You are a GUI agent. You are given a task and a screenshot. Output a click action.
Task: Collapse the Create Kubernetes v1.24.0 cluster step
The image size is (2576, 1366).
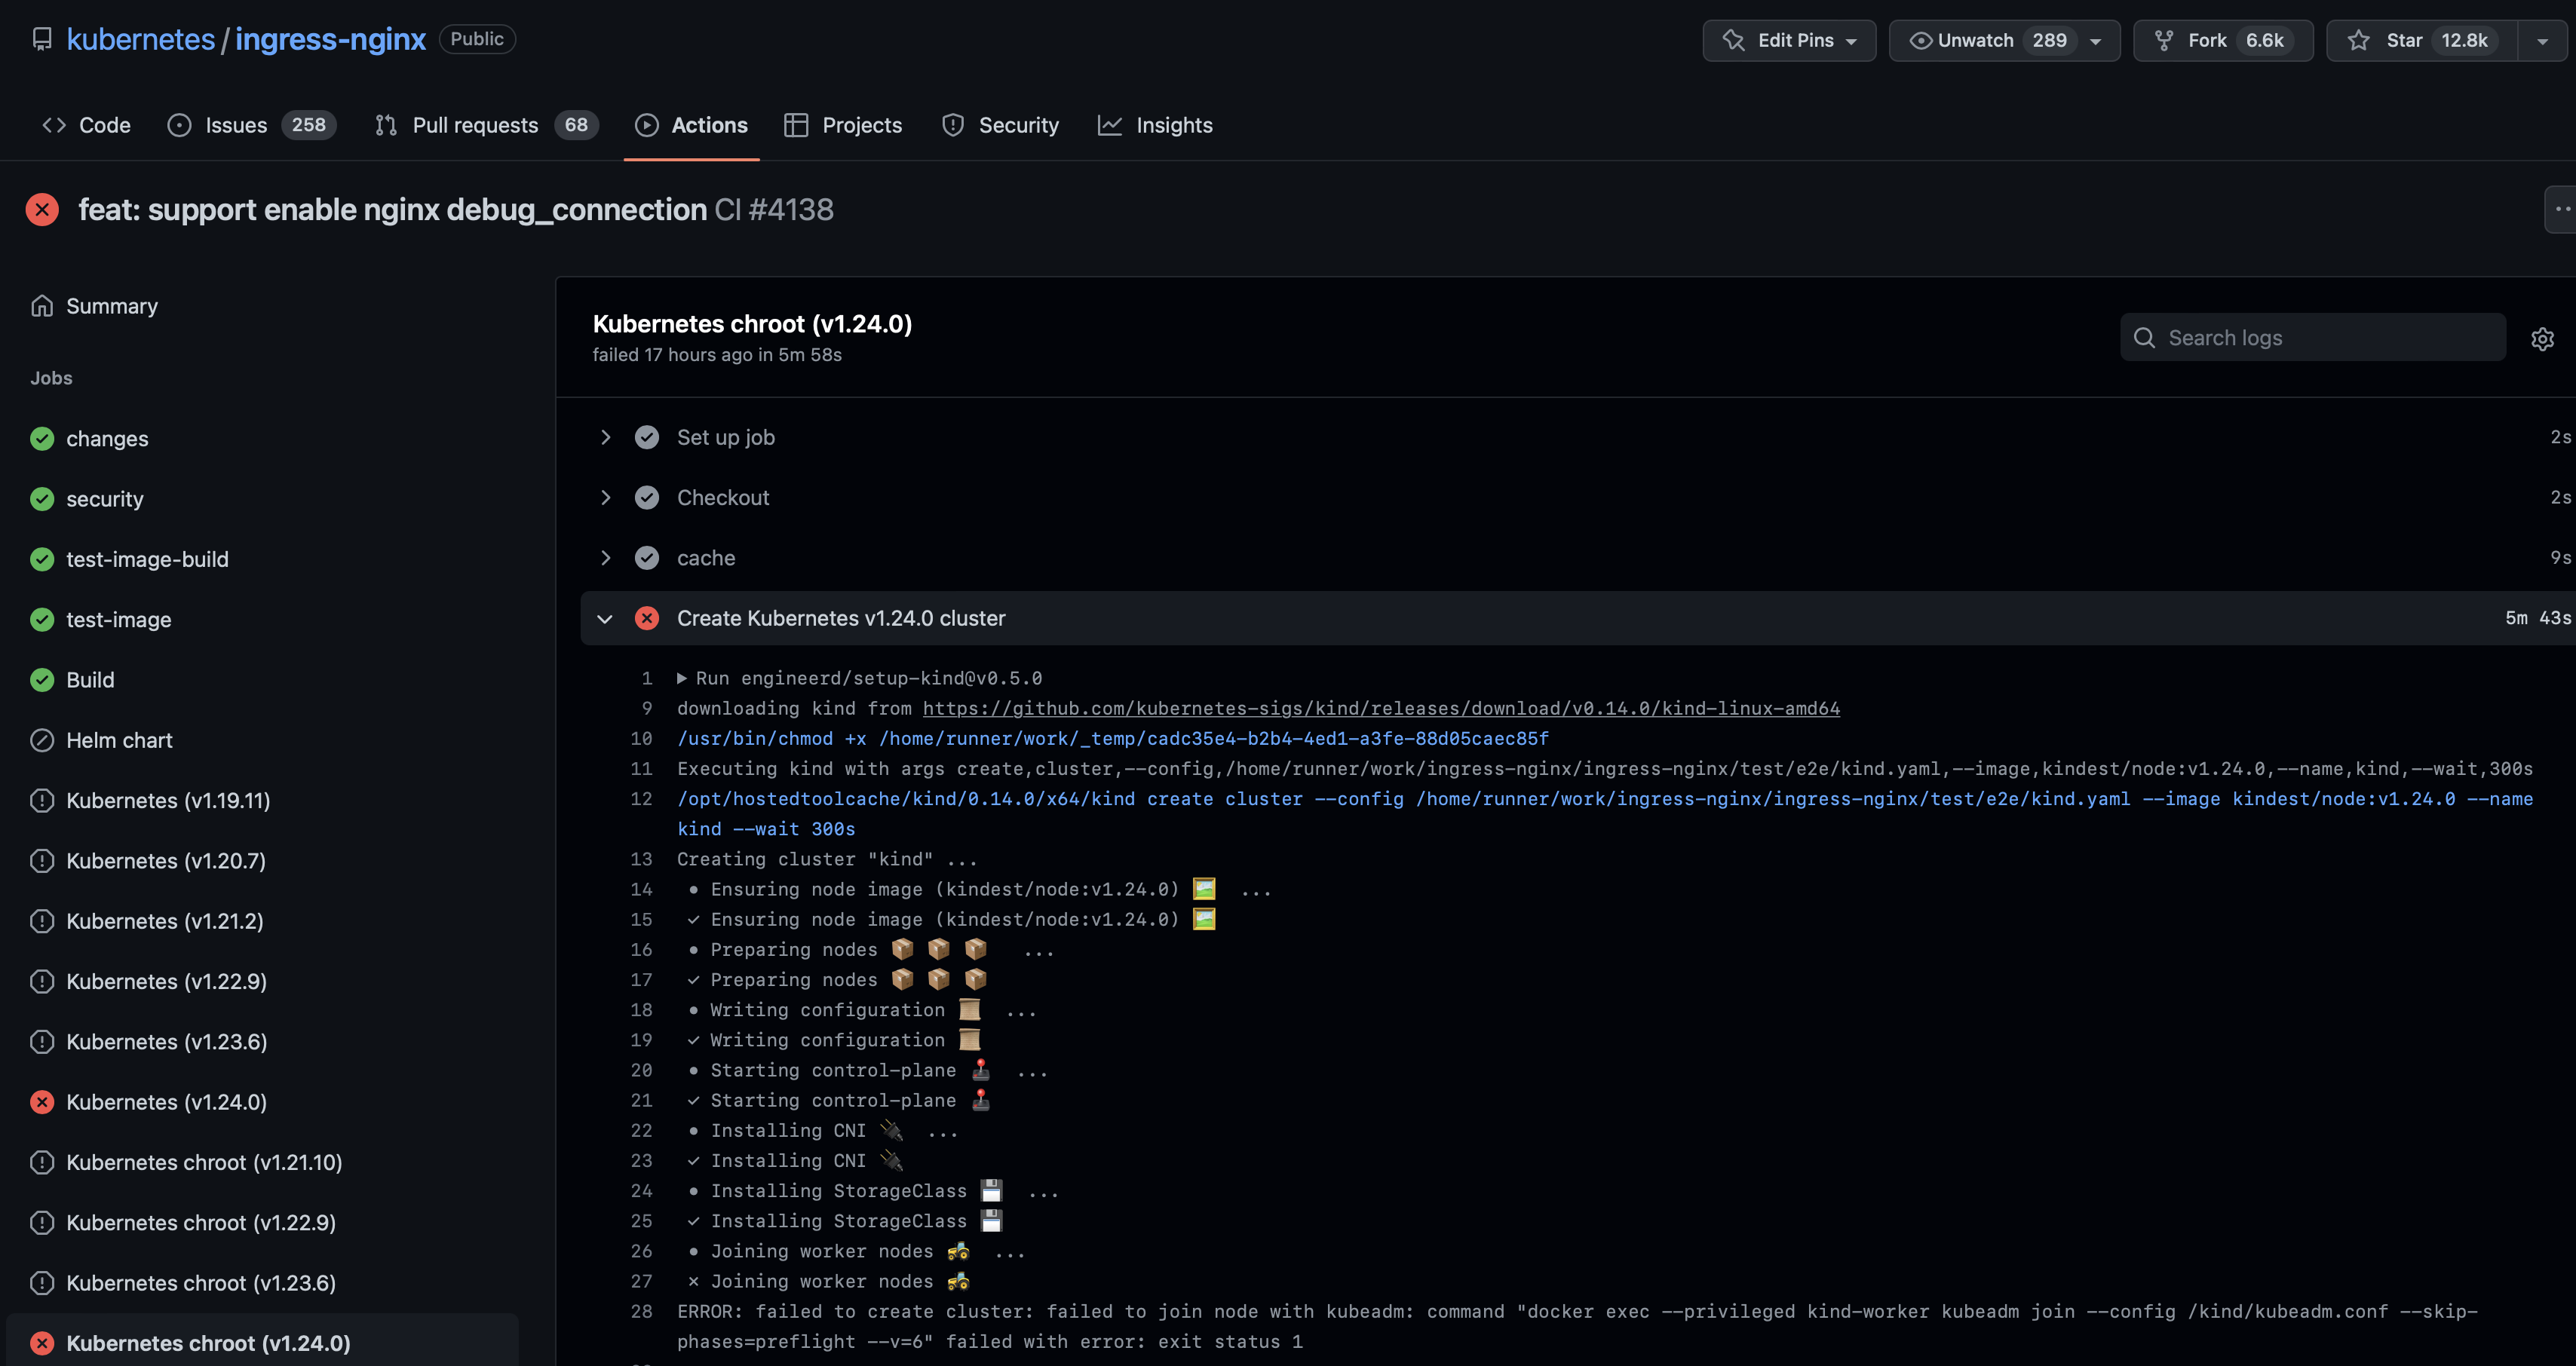click(605, 618)
